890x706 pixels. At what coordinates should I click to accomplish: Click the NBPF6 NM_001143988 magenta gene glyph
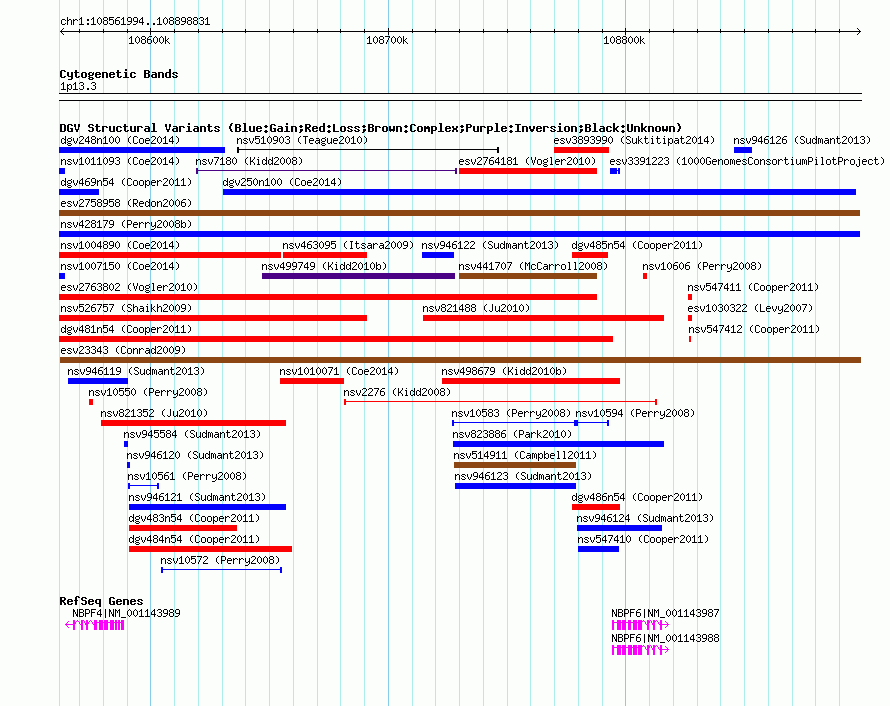tap(640, 650)
